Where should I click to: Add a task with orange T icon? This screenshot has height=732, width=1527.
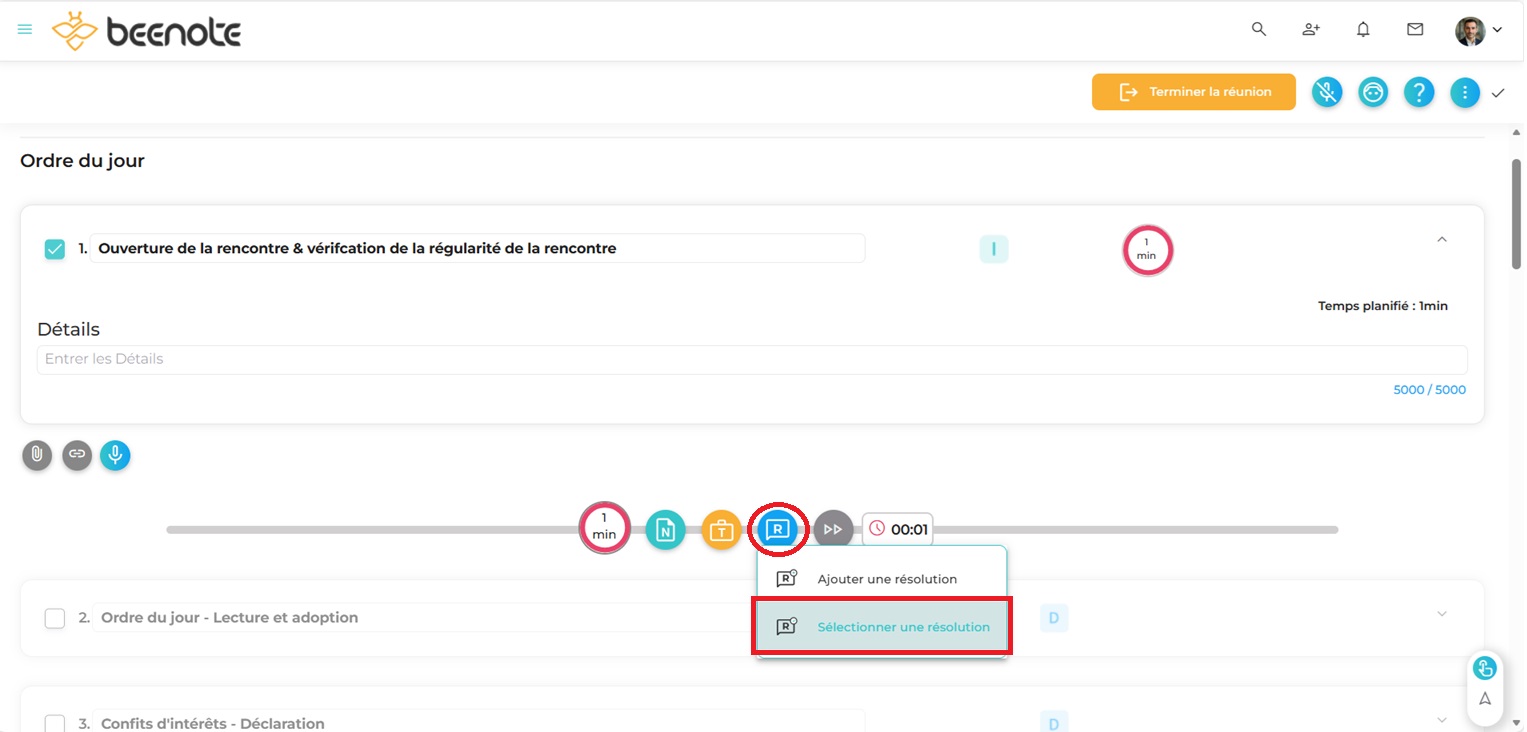[x=720, y=530]
